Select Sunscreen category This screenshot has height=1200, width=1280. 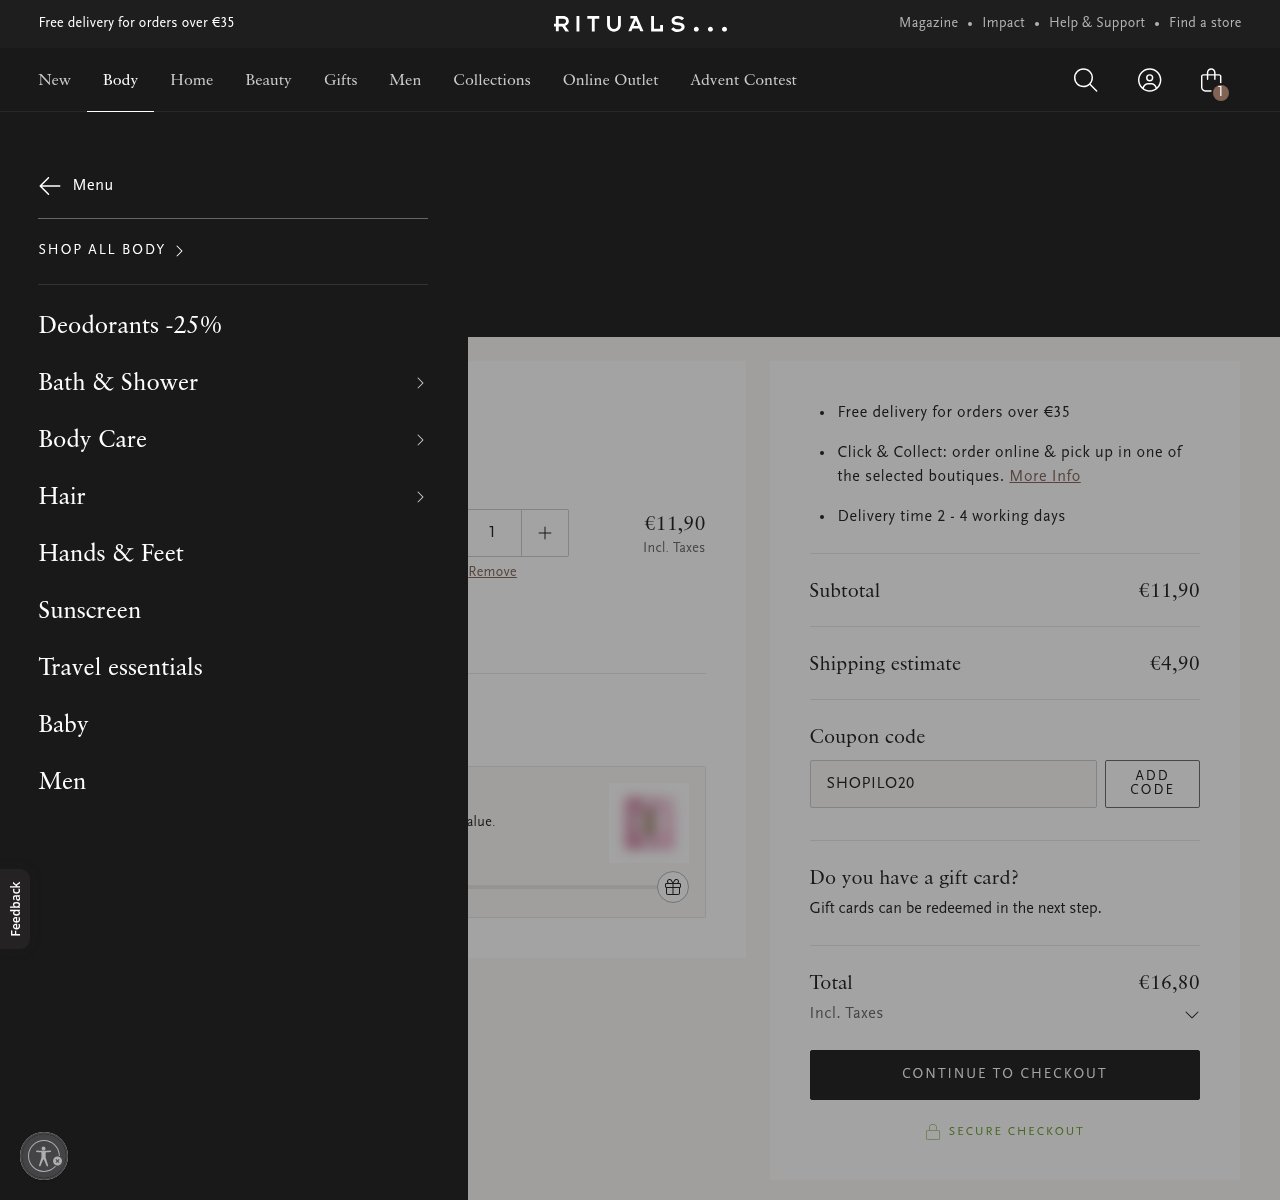[x=89, y=610]
